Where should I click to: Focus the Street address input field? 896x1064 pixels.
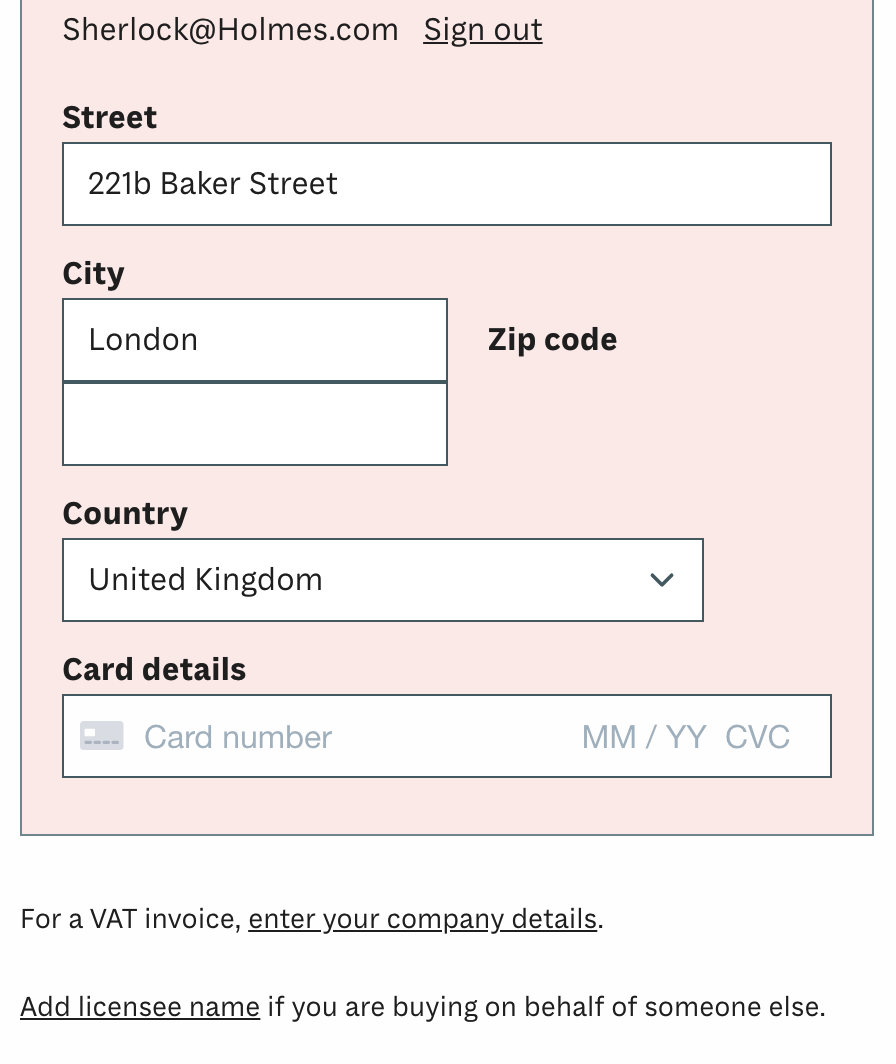point(446,184)
